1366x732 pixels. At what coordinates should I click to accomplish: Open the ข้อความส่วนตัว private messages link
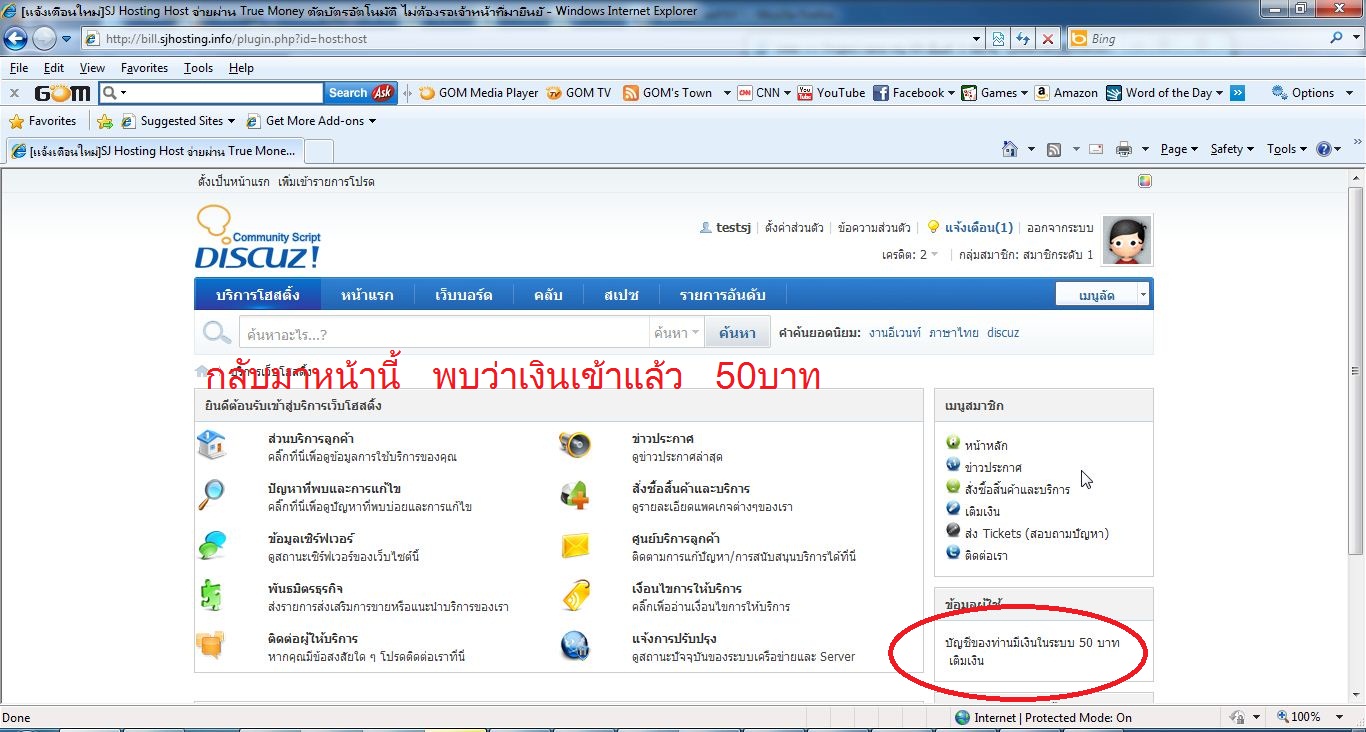(874, 228)
